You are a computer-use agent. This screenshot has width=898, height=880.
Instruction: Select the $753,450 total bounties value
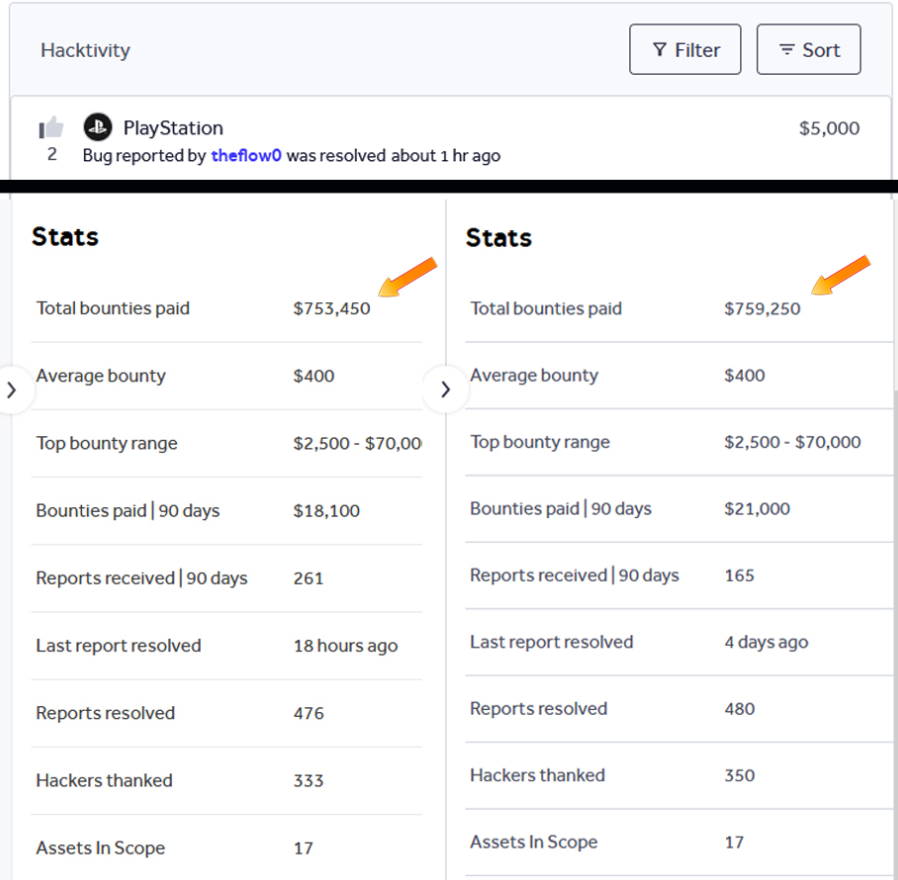click(x=331, y=309)
